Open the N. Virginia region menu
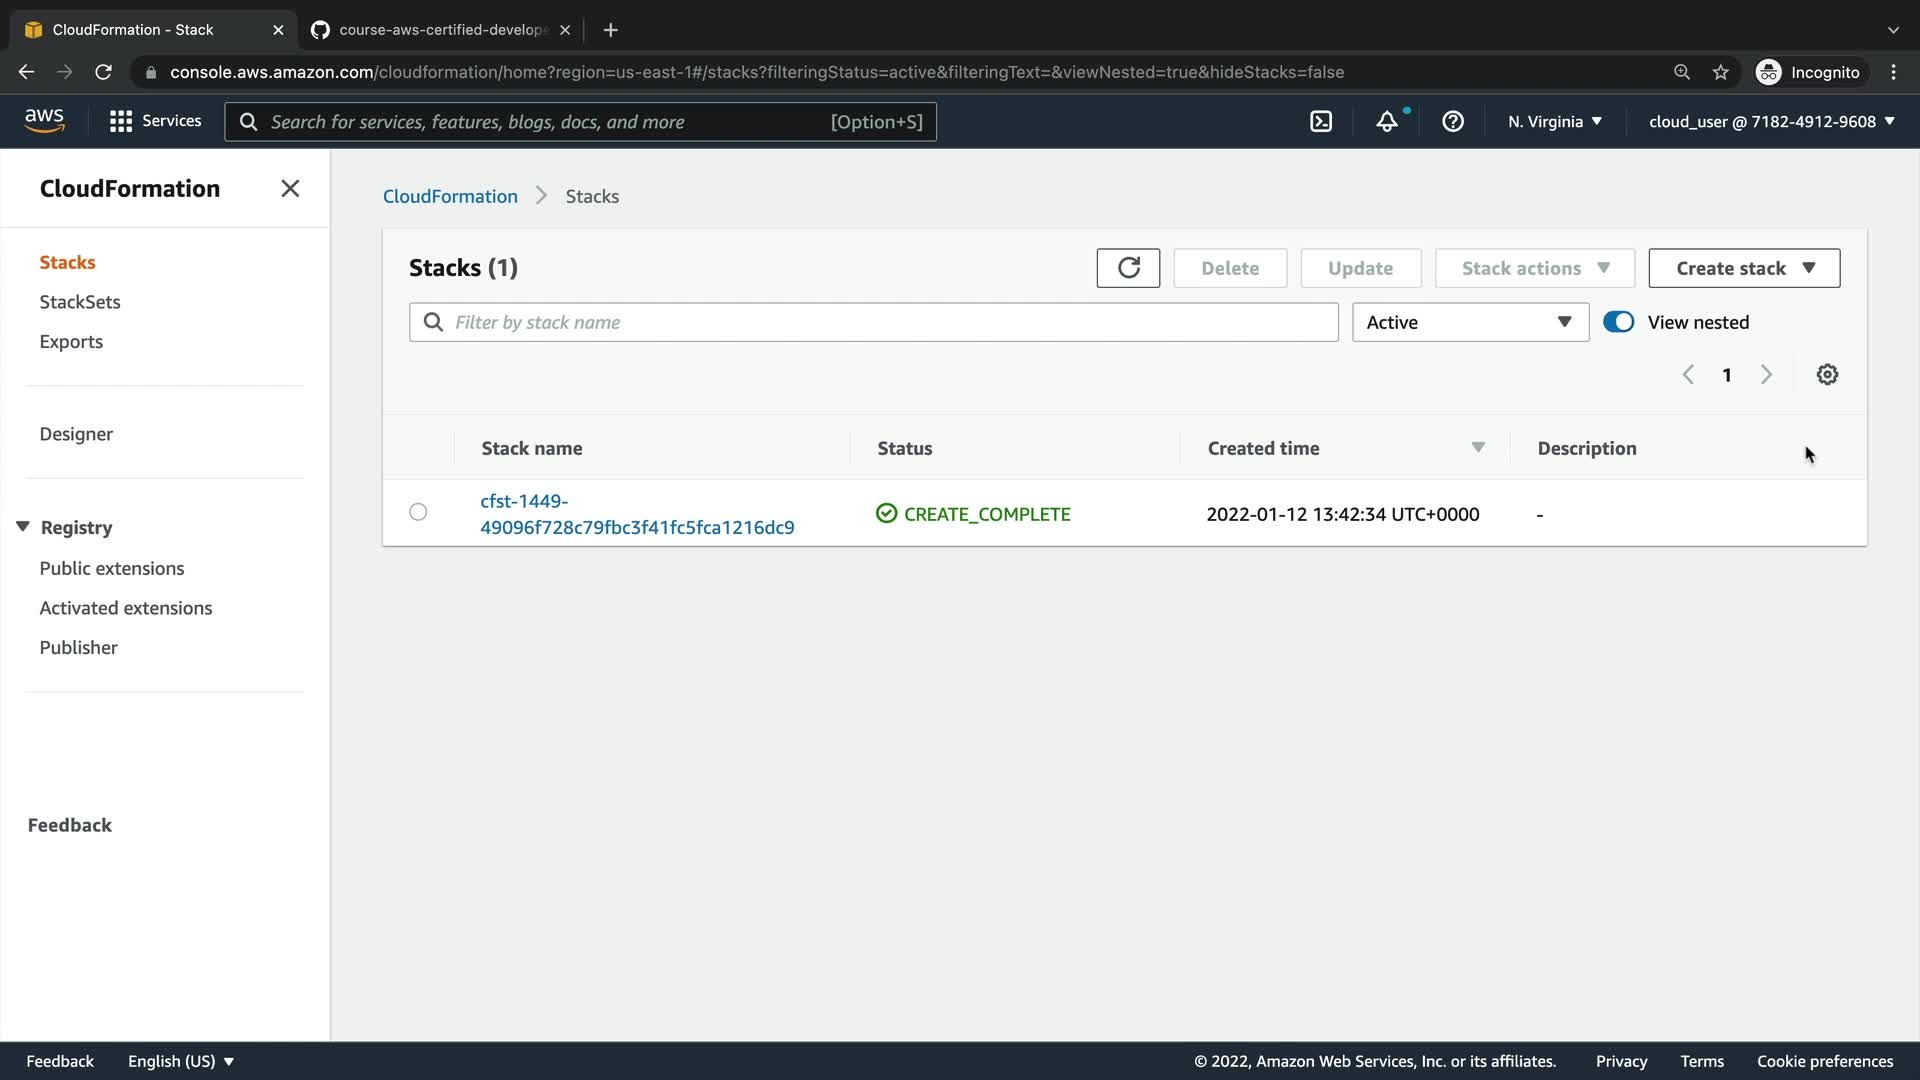This screenshot has height=1080, width=1920. tap(1555, 121)
